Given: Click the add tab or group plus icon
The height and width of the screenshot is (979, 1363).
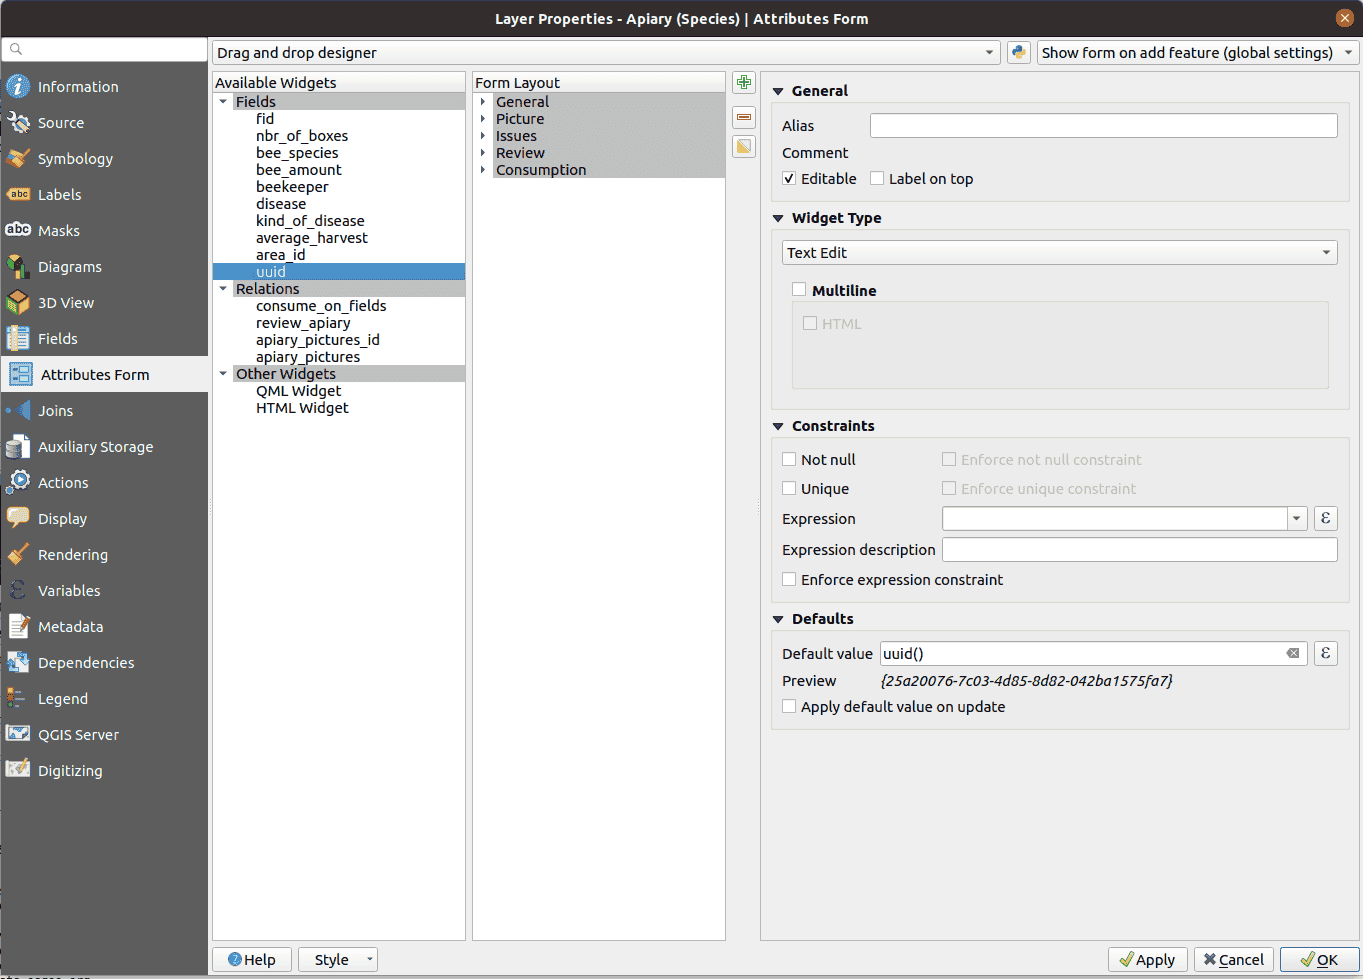Looking at the screenshot, I should pyautogui.click(x=744, y=83).
